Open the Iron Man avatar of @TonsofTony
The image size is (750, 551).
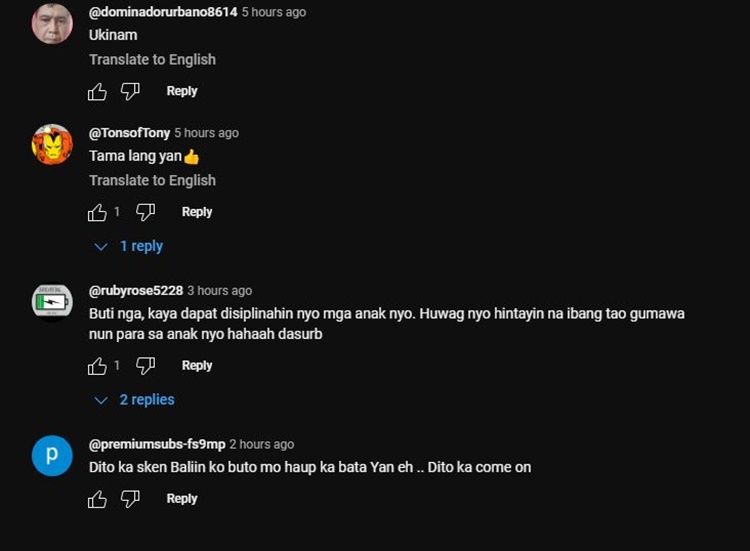pyautogui.click(x=52, y=145)
